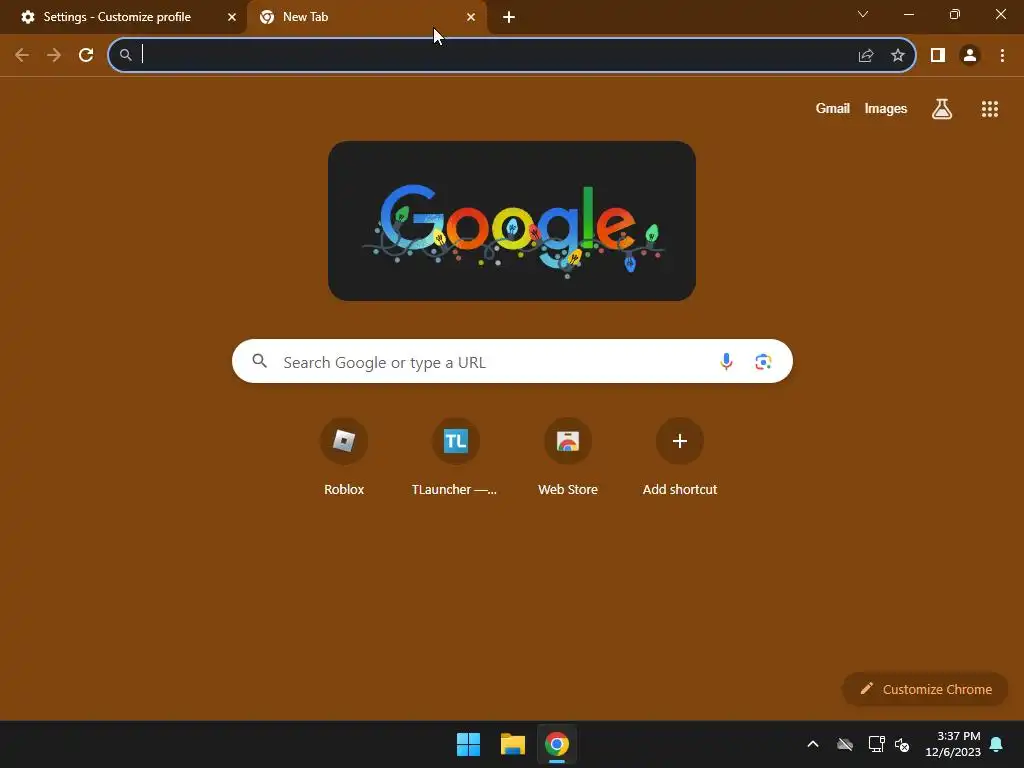1024x768 pixels.
Task: Open the network status tray icon
Action: [x=876, y=744]
